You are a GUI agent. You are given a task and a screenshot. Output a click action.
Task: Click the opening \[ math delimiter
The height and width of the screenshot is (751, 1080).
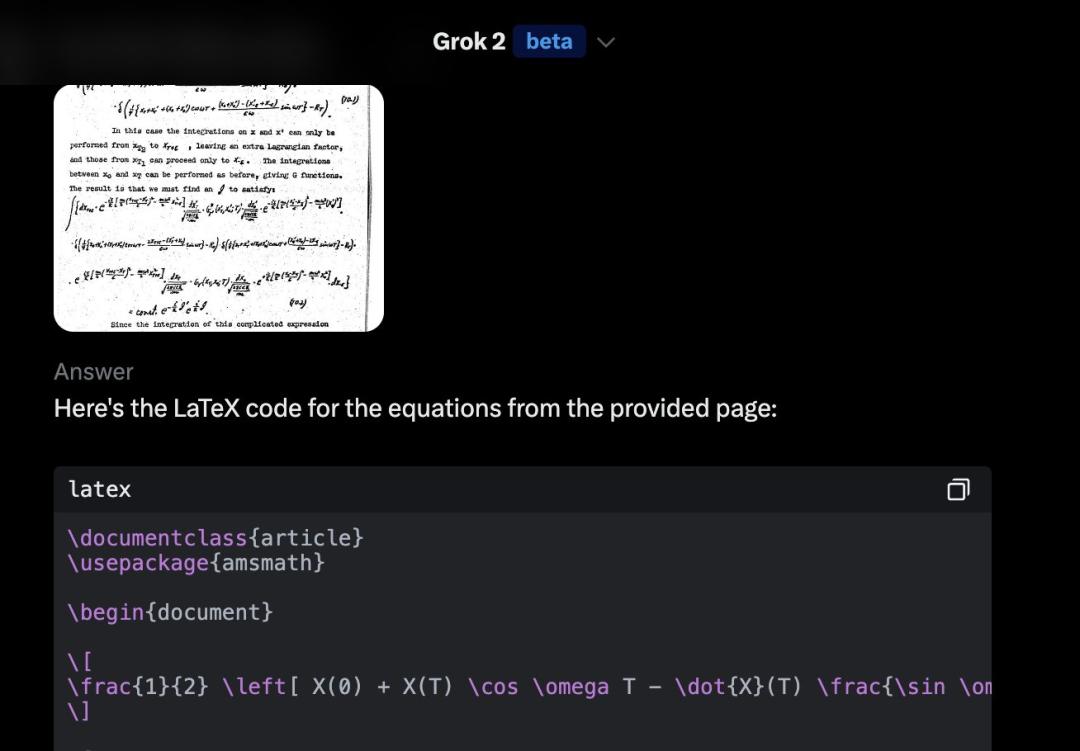80,661
